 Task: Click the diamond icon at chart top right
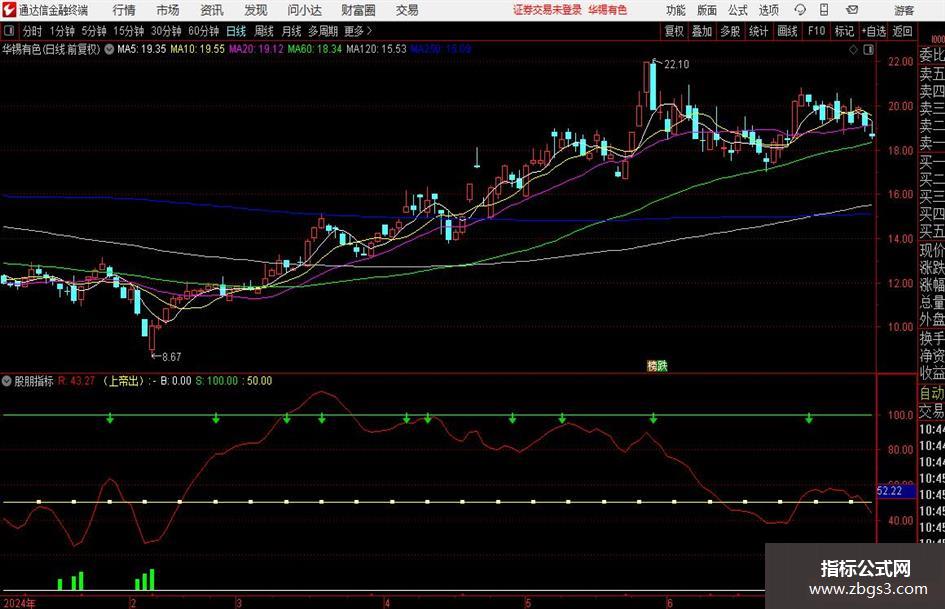coord(853,50)
